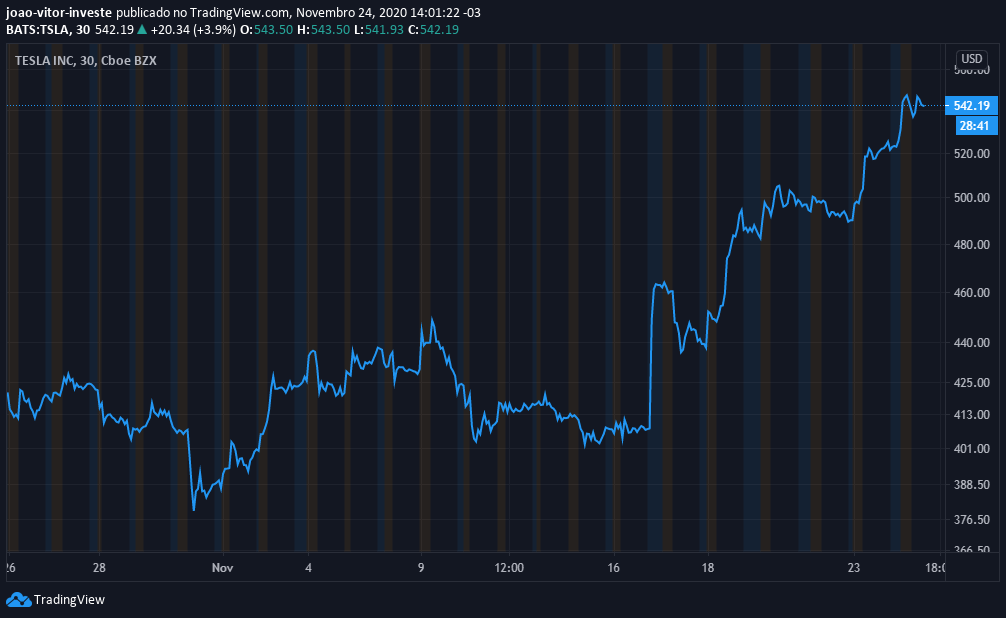Image resolution: width=1006 pixels, height=618 pixels.
Task: Click the +20.34 (+3.9%) change value
Action: click(x=193, y=30)
